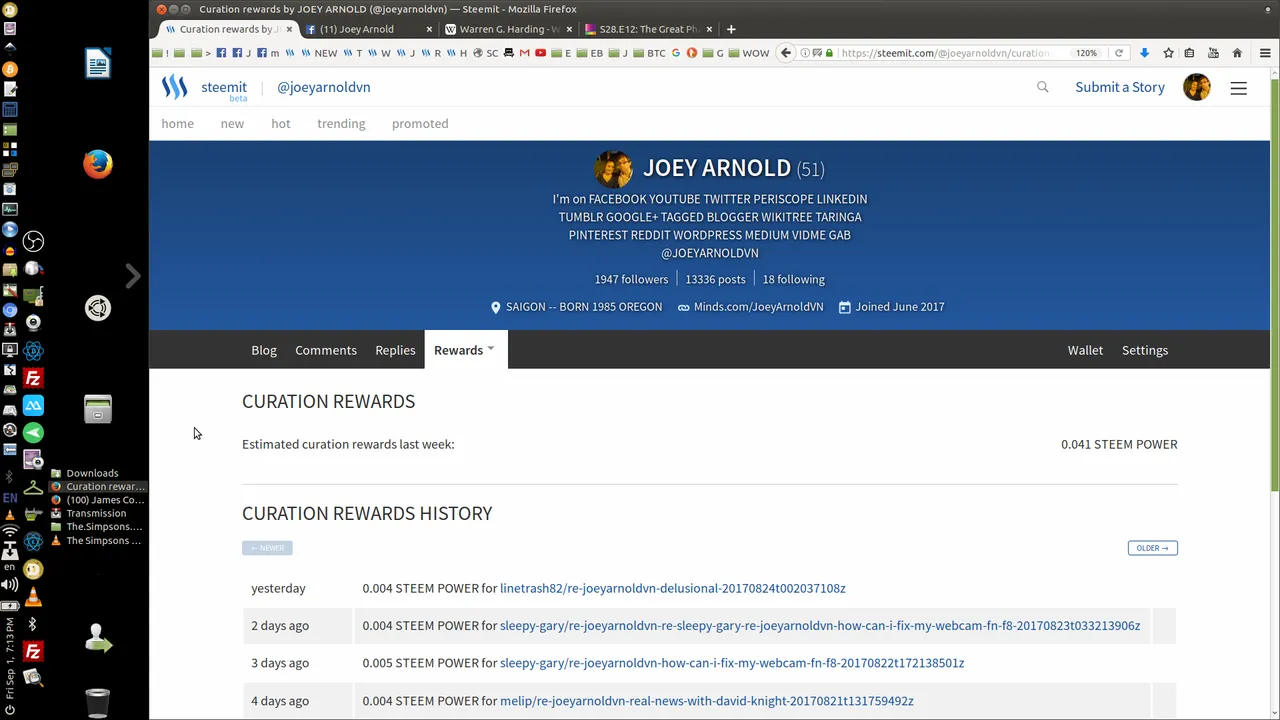Image resolution: width=1280 pixels, height=720 pixels.
Task: Click the panel's right-hand VLC cone icon
Action: (33, 598)
